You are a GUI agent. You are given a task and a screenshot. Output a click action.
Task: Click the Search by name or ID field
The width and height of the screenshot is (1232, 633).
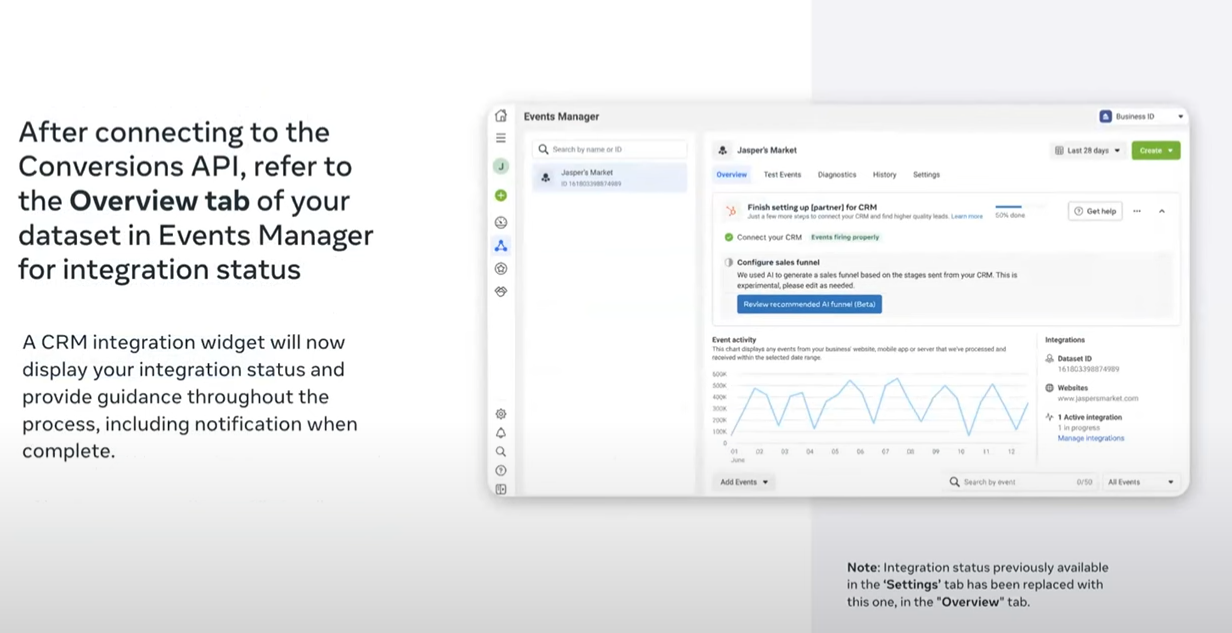[x=610, y=150]
